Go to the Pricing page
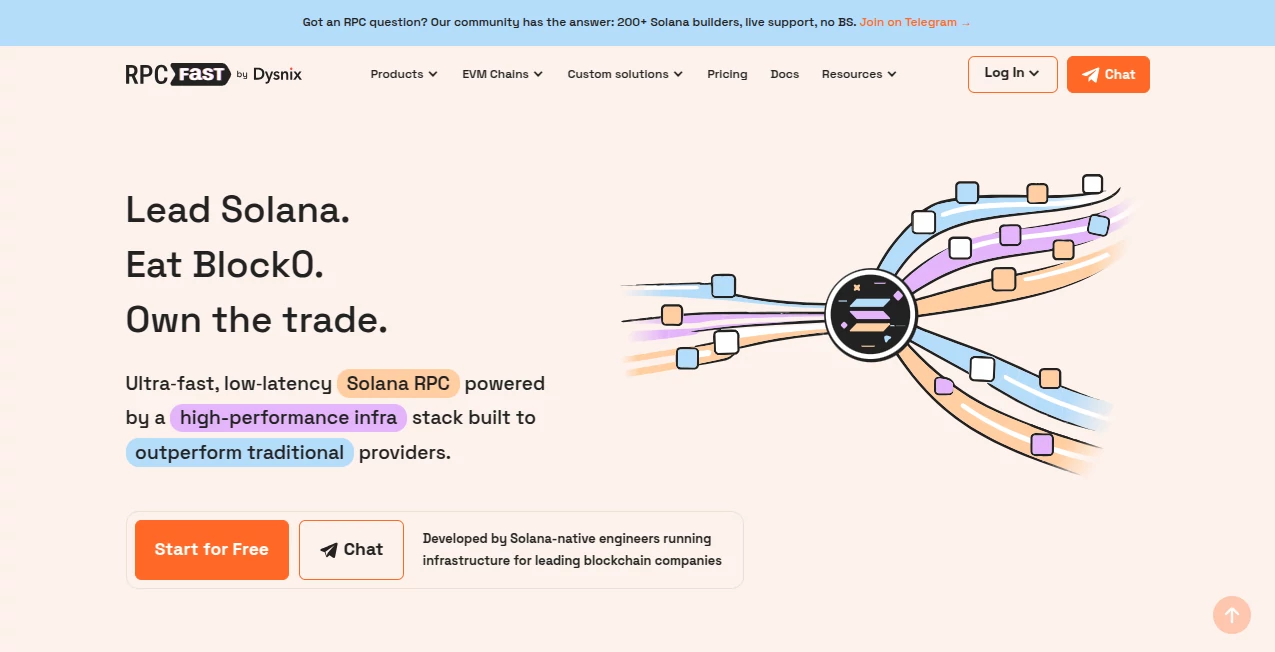The width and height of the screenshot is (1275, 652). pos(727,74)
